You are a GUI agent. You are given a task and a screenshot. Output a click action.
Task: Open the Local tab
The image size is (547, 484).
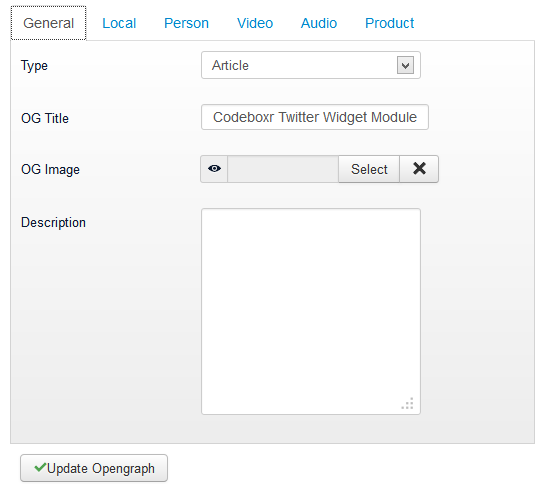[119, 23]
